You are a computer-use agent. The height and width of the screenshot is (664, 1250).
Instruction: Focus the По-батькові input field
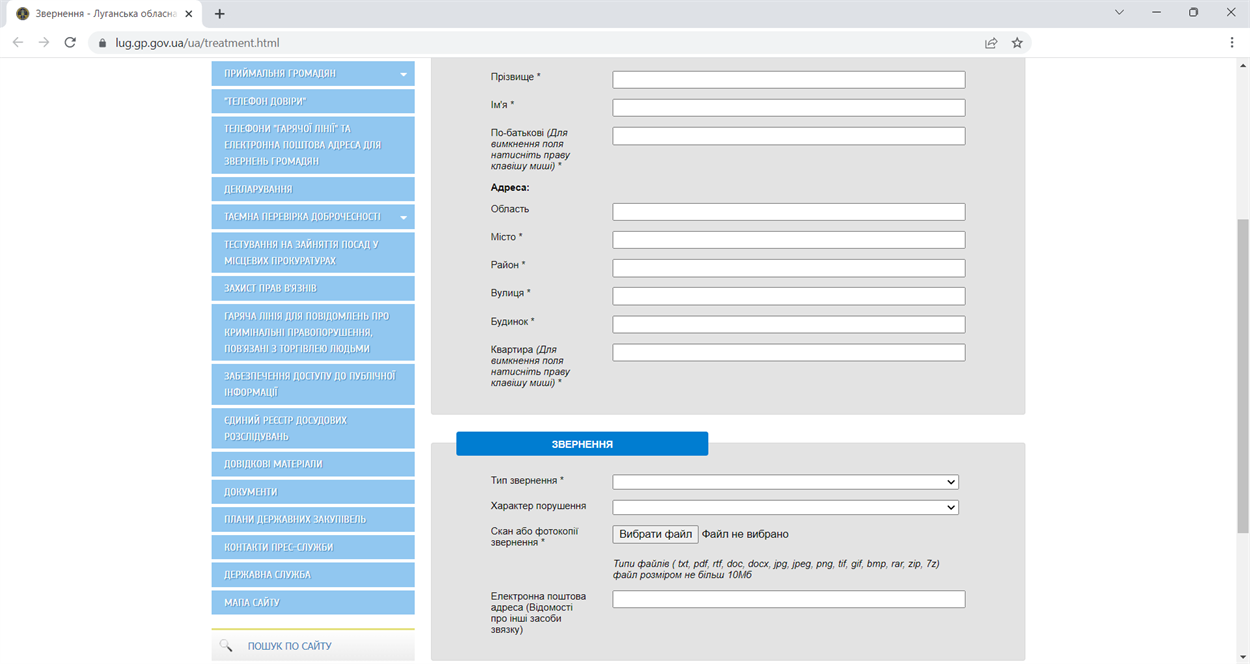click(789, 136)
